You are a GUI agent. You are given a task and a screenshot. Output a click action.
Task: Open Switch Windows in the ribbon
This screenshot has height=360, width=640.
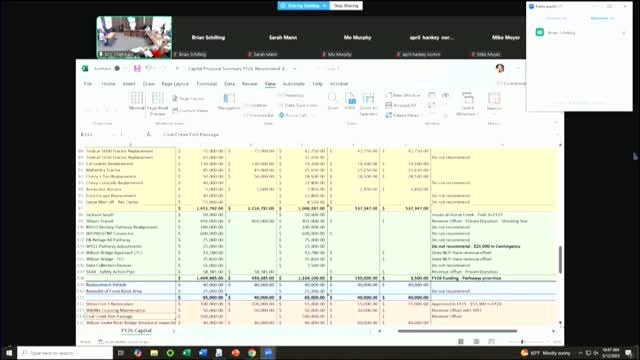tap(468, 104)
